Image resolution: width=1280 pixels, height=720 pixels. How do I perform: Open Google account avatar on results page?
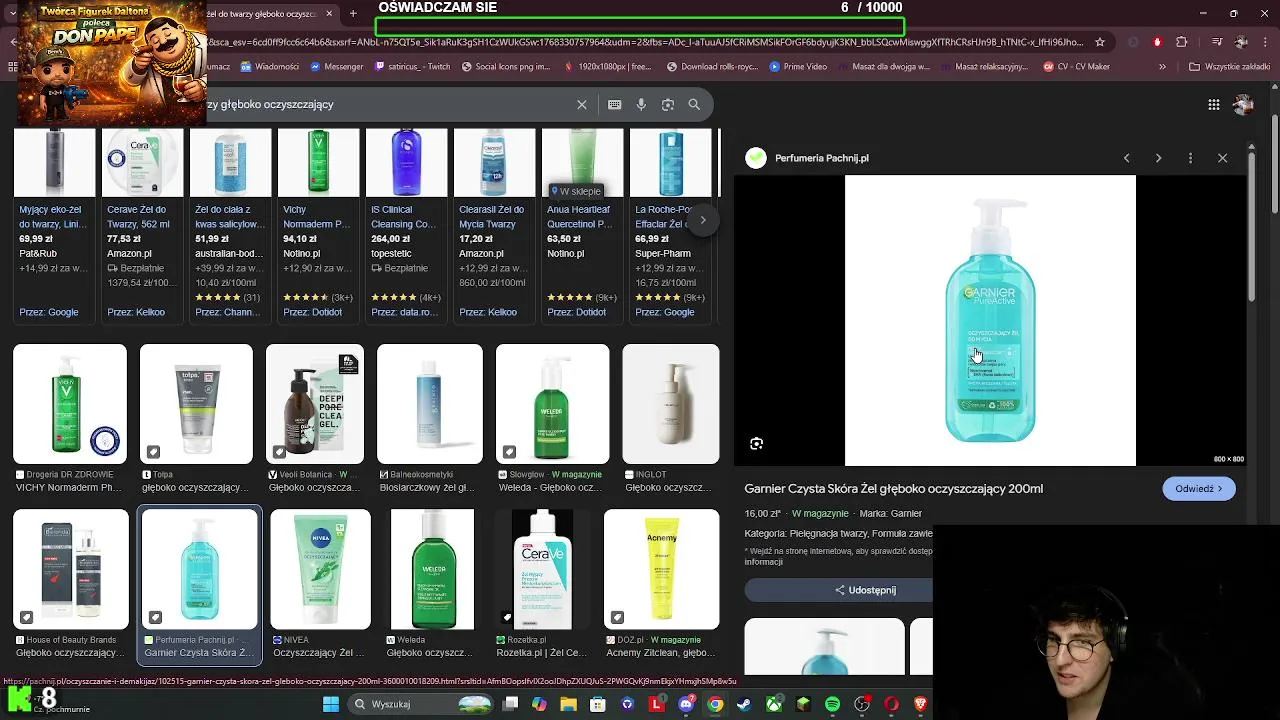click(1244, 104)
